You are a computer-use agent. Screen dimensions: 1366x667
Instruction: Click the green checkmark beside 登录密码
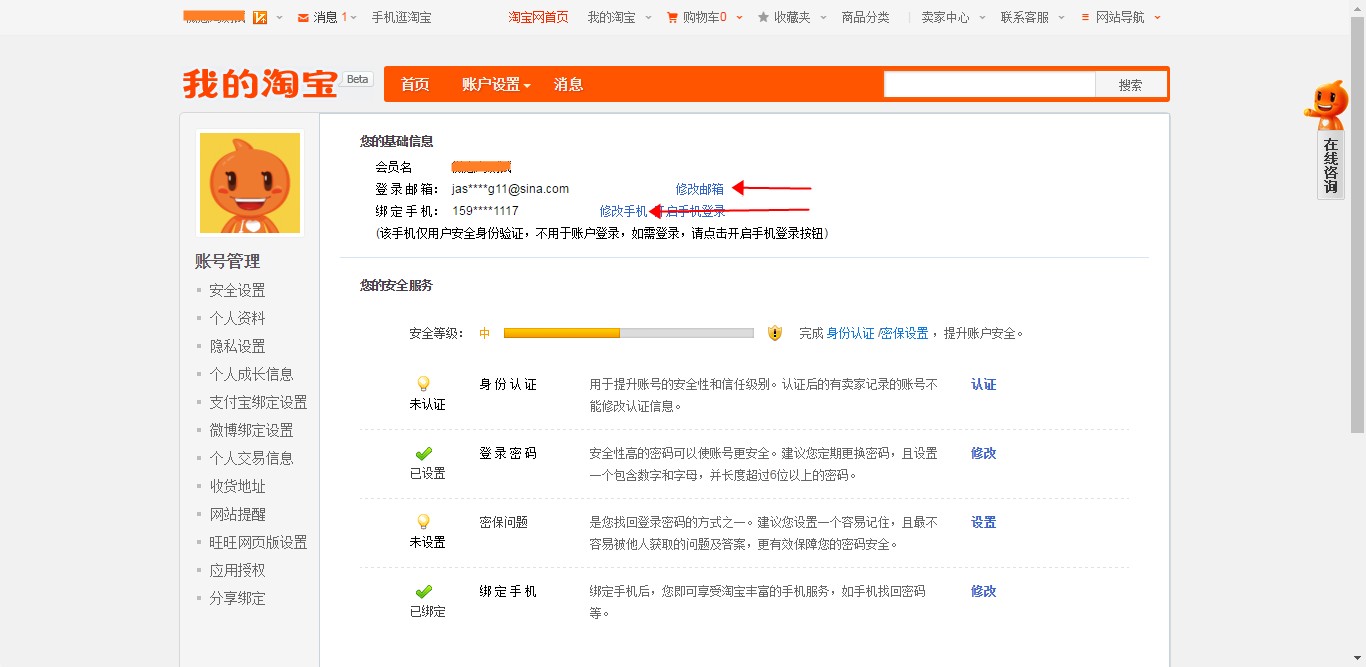pos(423,453)
